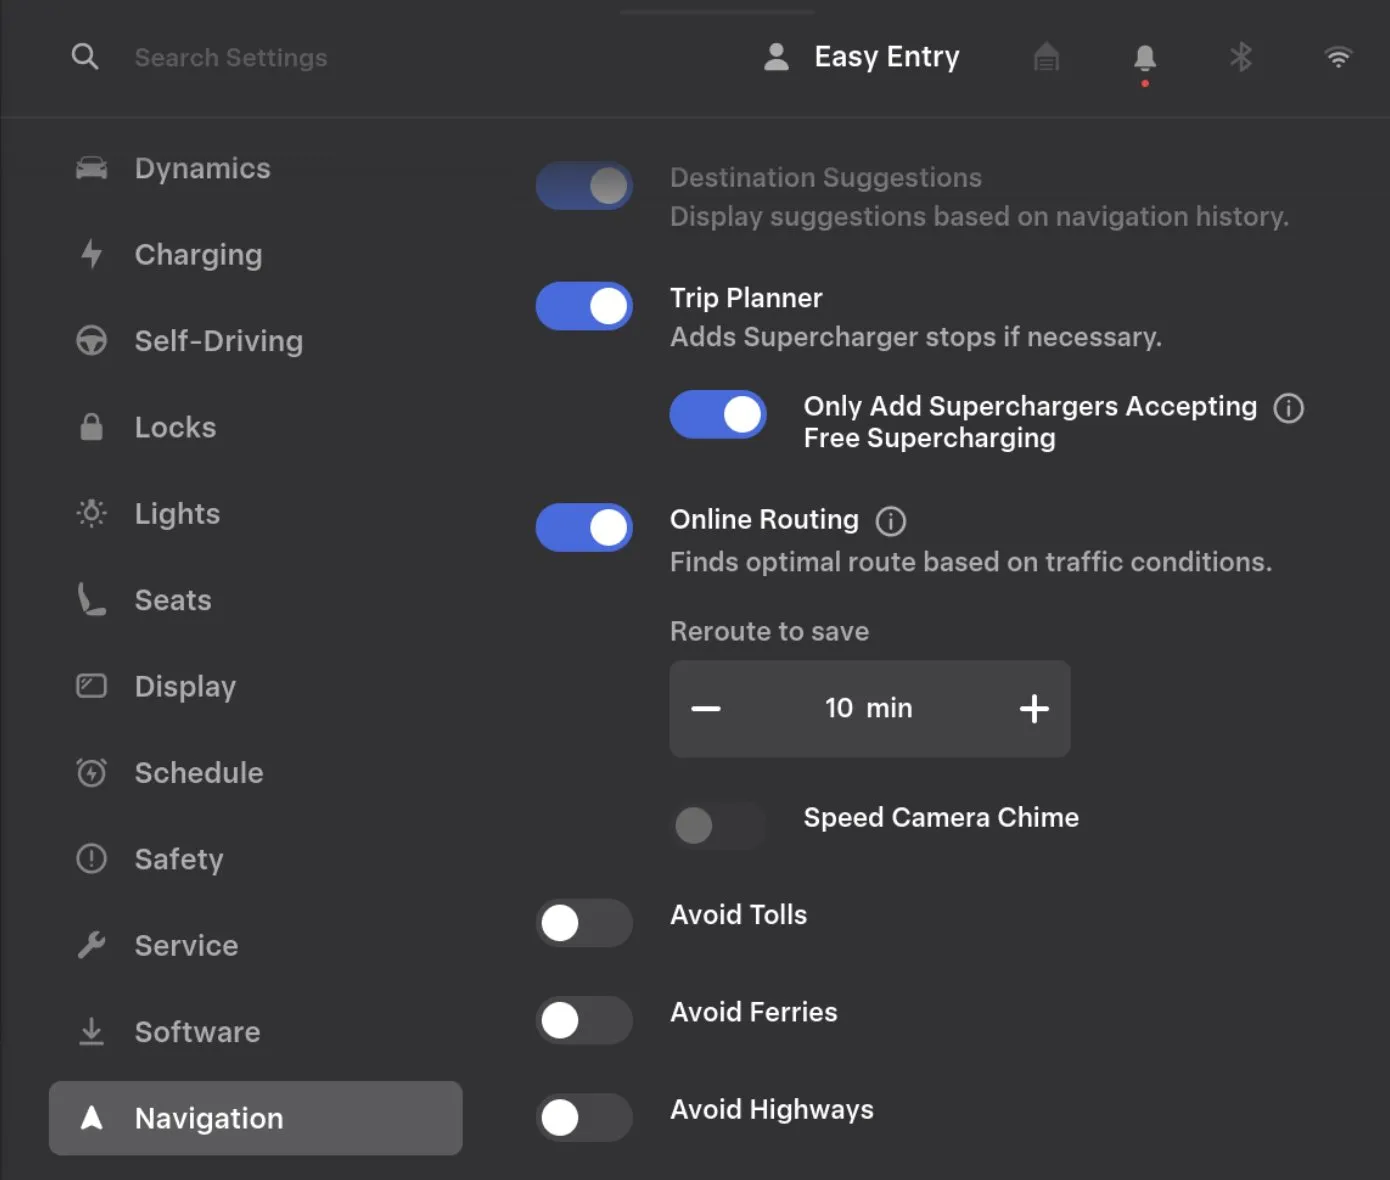Open notifications via the bell icon
The image size is (1390, 1180).
[x=1144, y=58]
